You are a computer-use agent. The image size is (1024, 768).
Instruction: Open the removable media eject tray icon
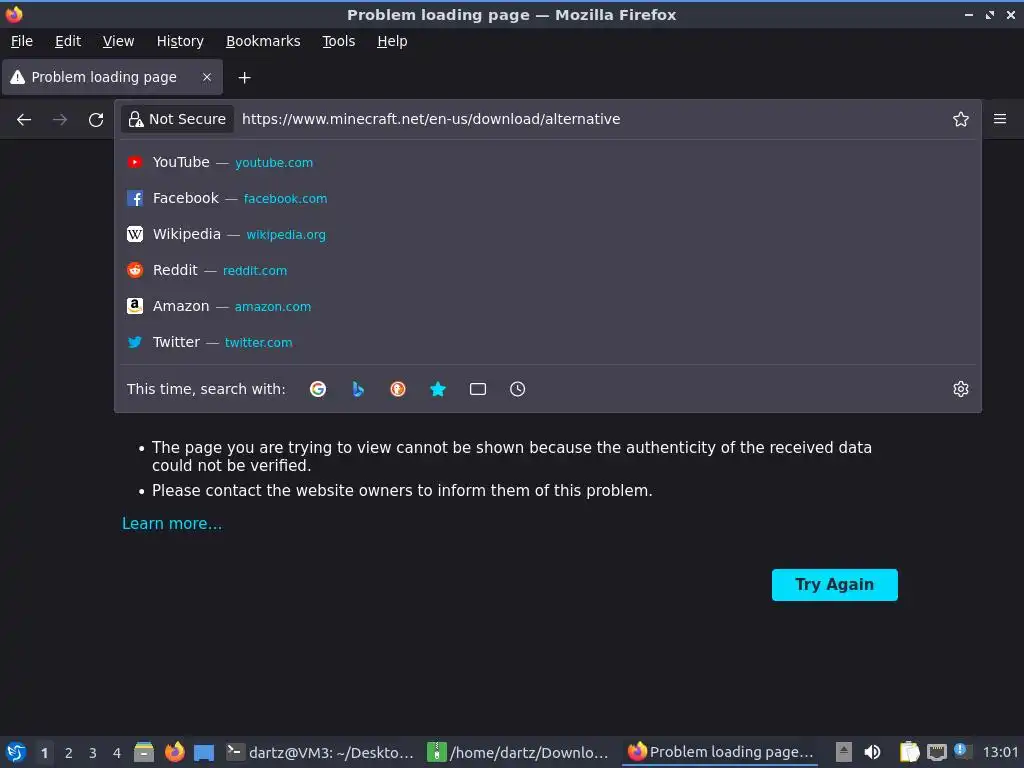[844, 752]
